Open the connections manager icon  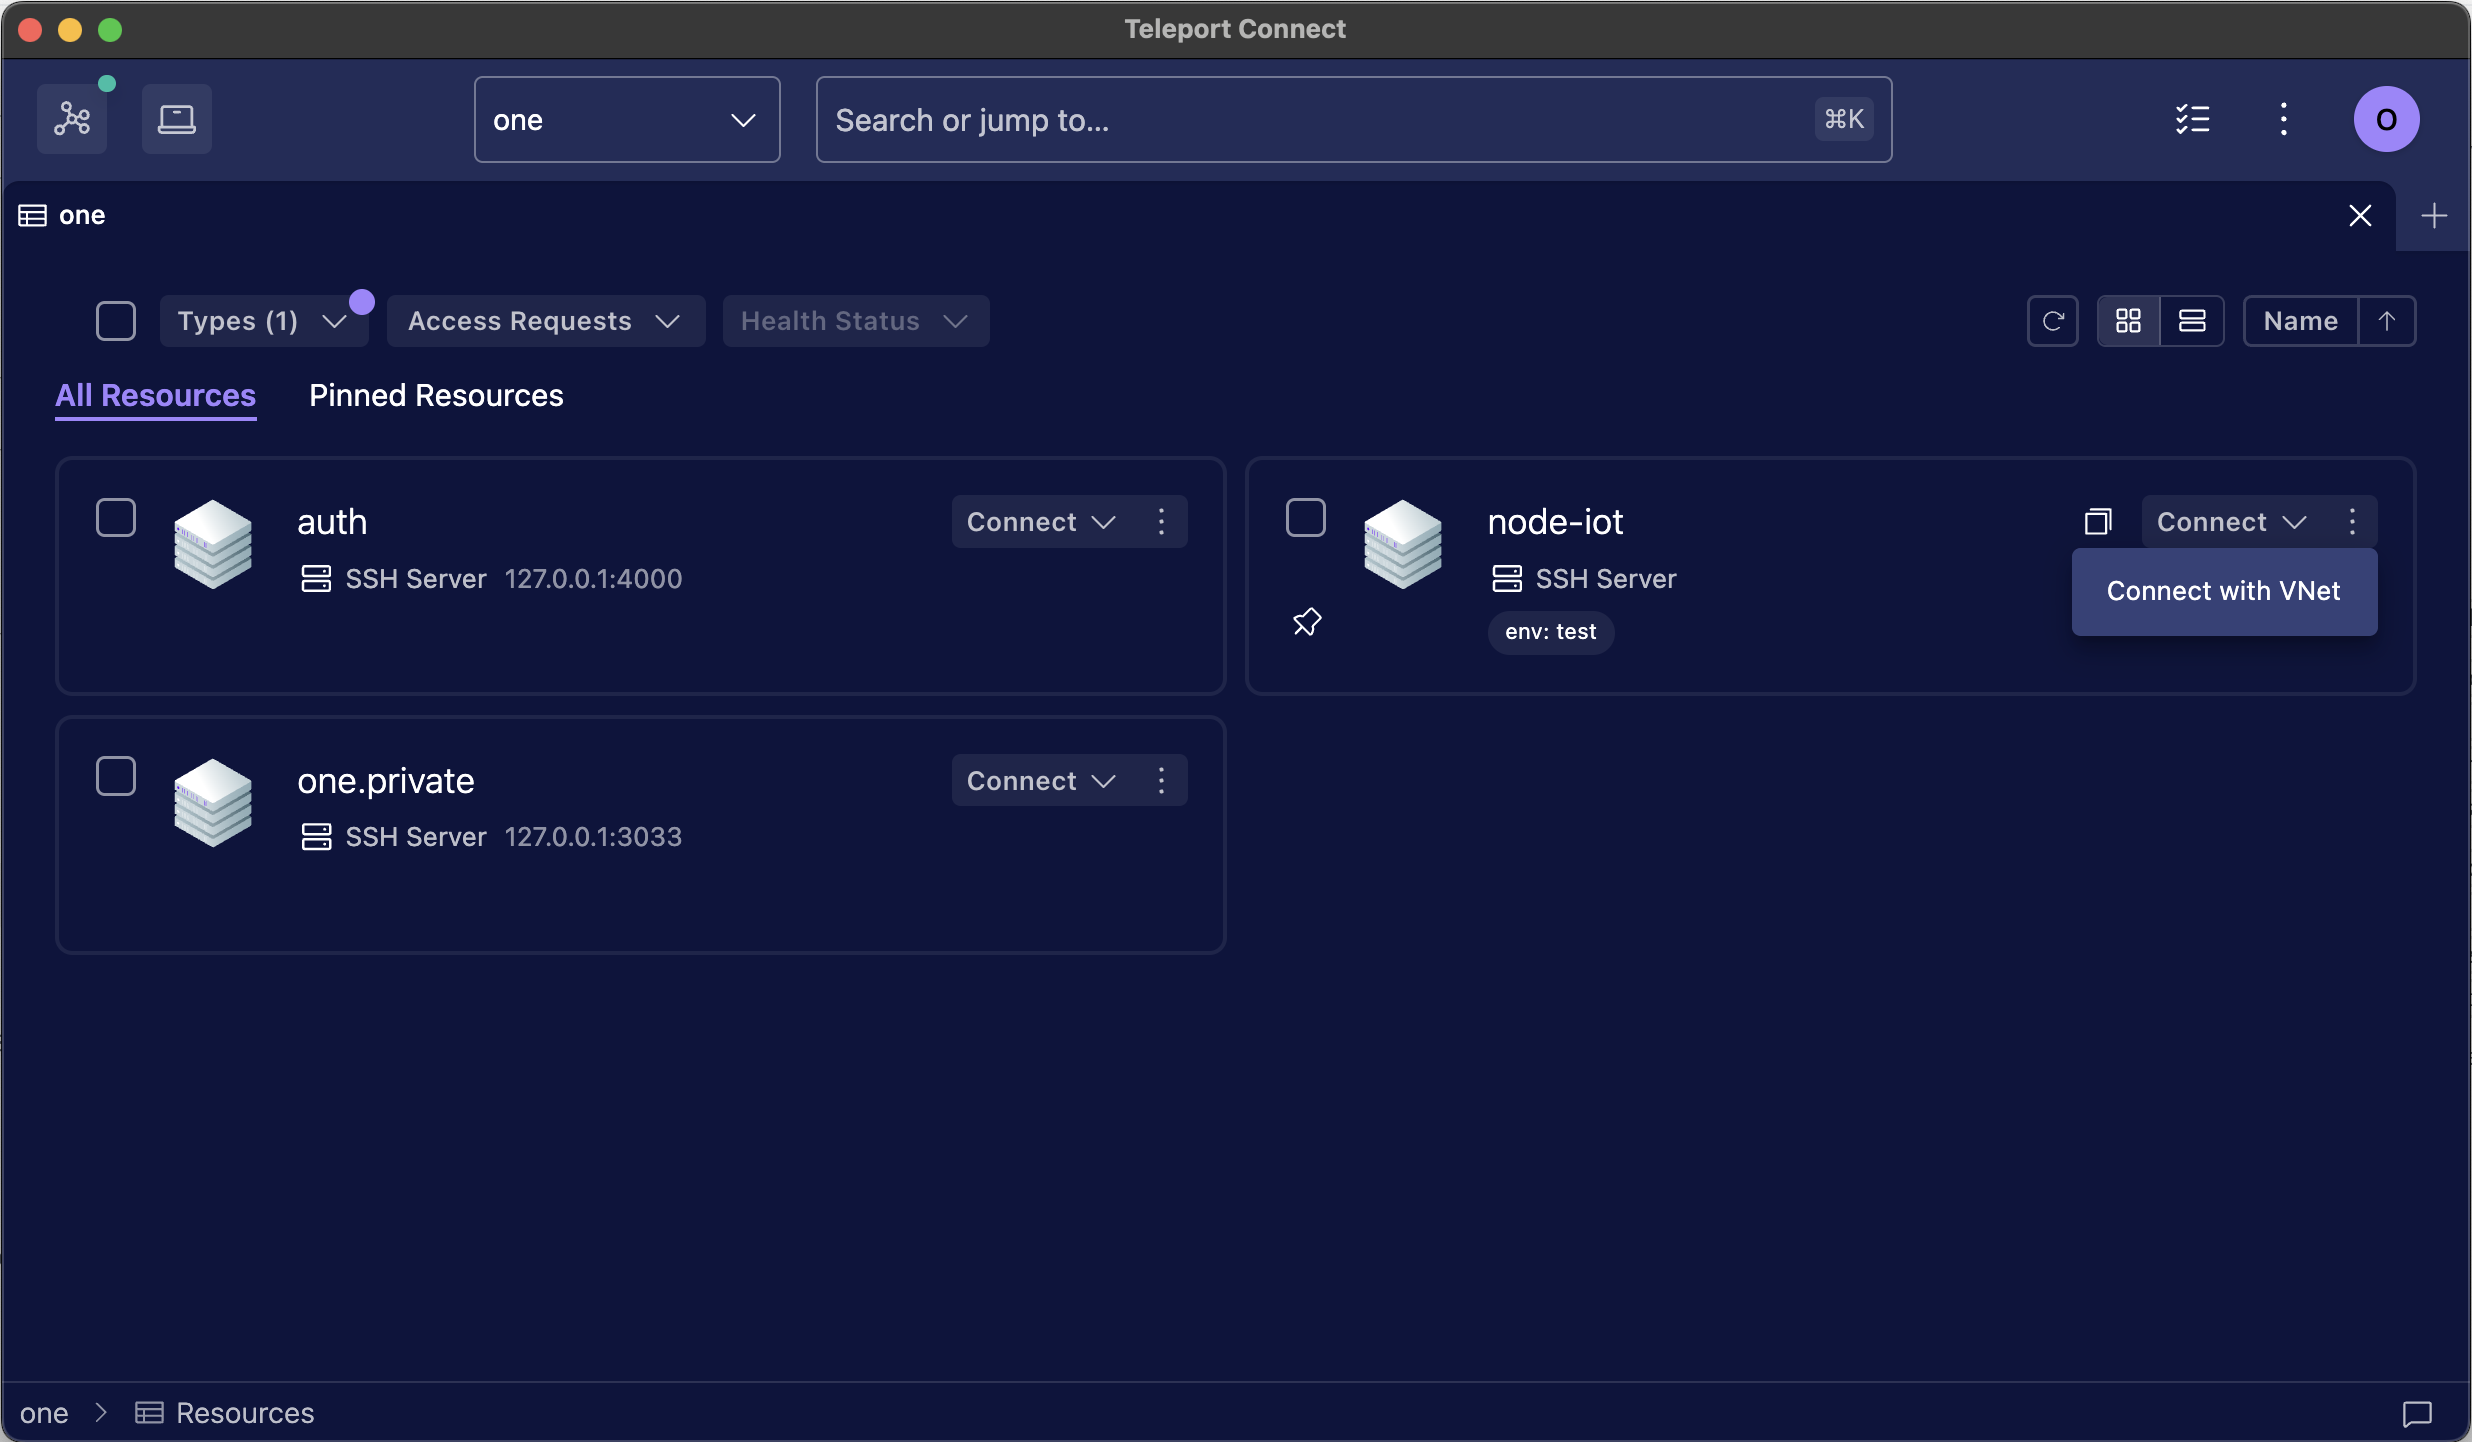pos(72,118)
